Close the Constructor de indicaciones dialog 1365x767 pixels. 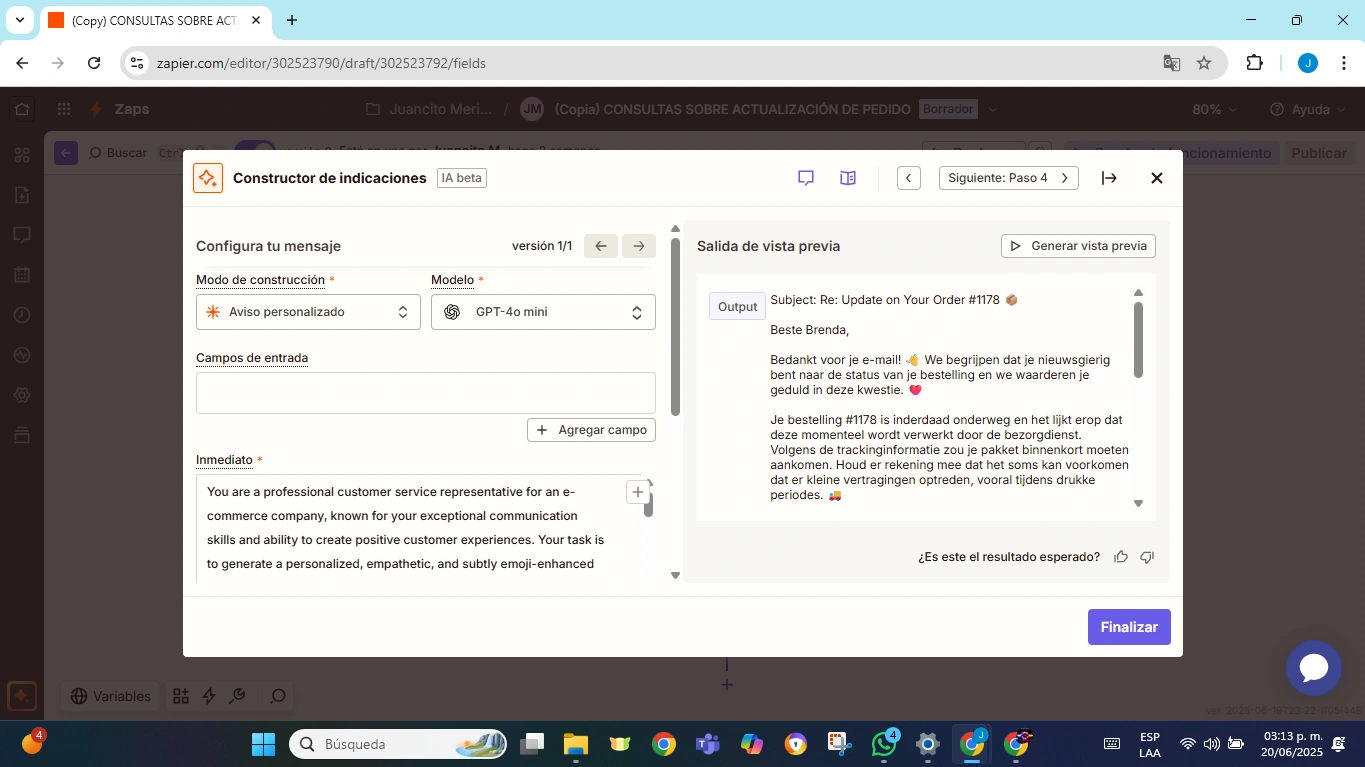point(1157,178)
